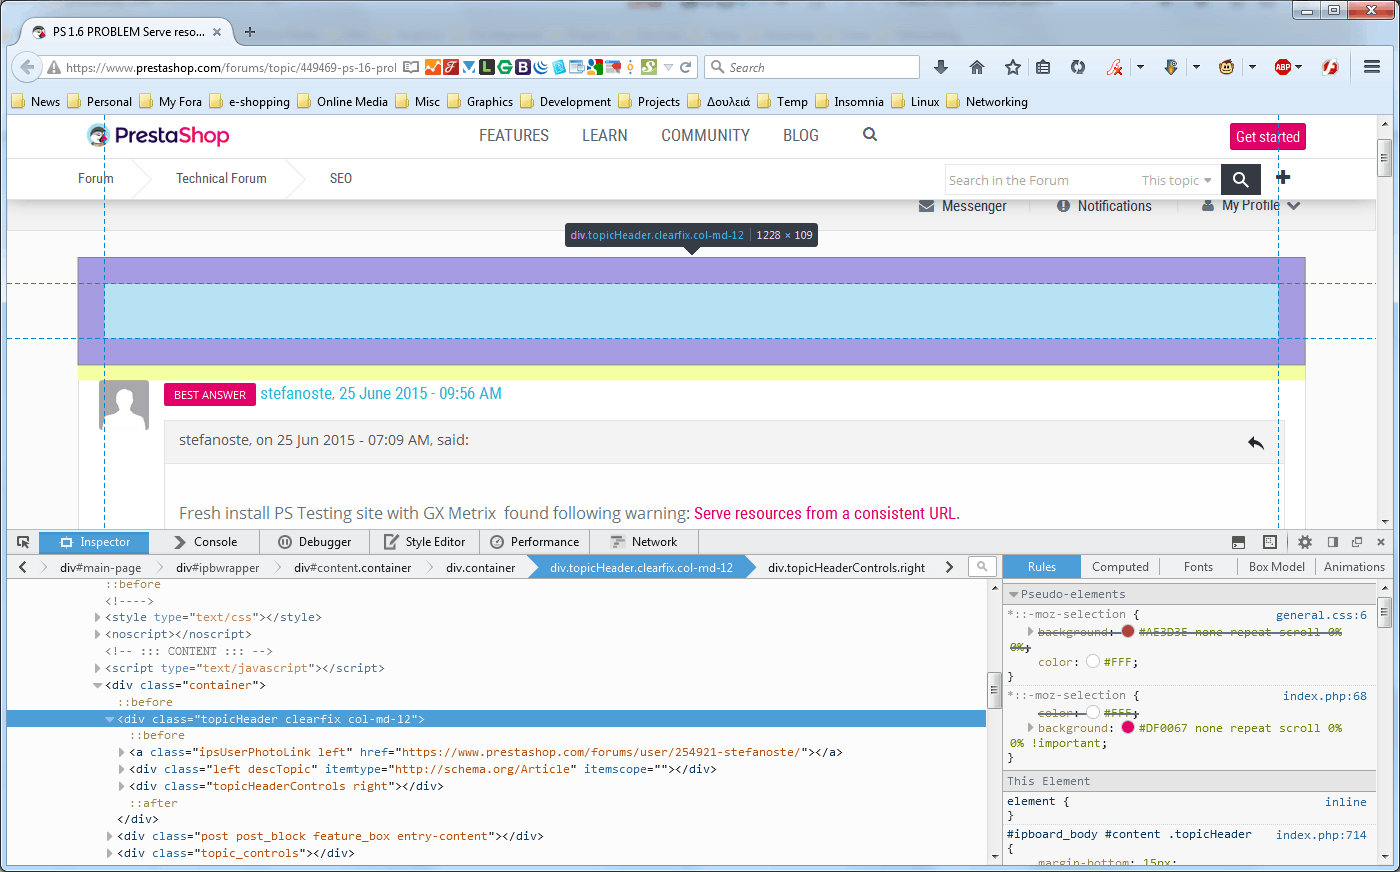Show bookmarks list icon
Screen dimensions: 1400x872
(1043, 67)
